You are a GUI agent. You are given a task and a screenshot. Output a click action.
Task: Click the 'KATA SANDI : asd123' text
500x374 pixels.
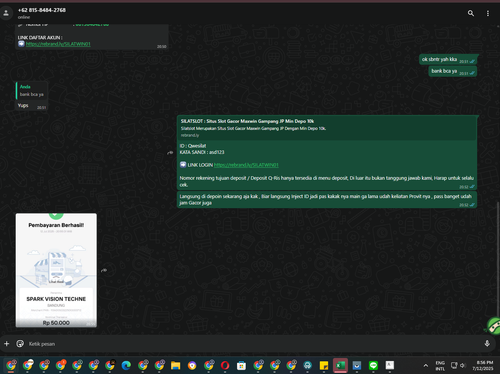point(202,152)
